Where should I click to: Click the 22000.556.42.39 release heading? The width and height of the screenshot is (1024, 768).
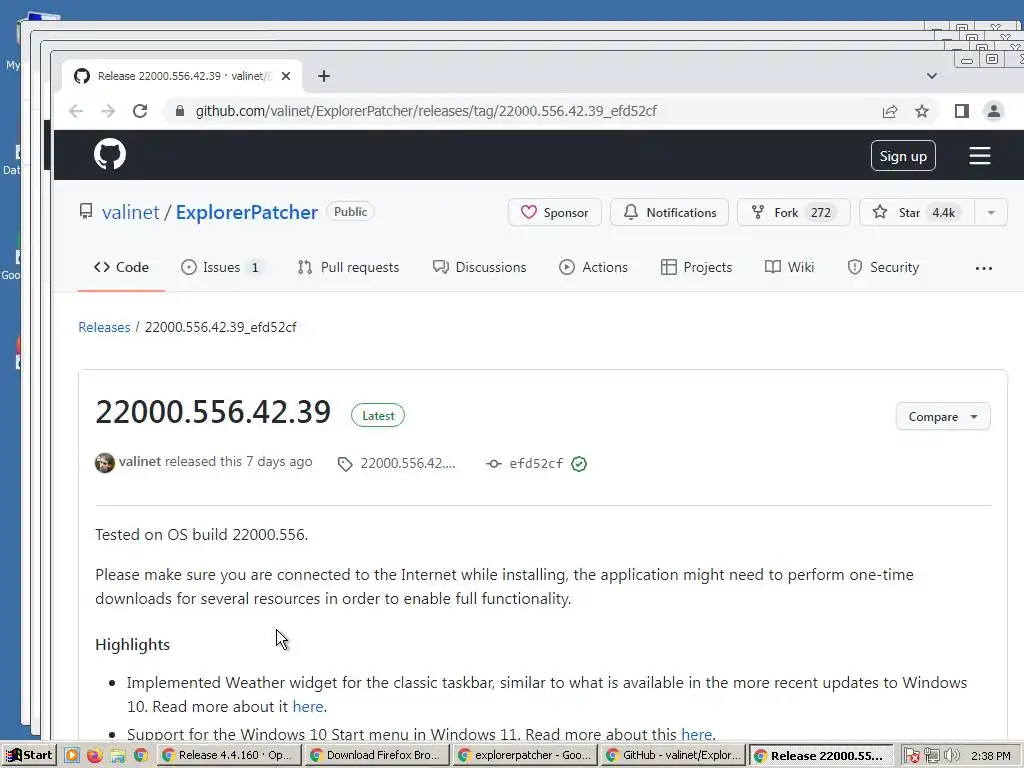pos(213,412)
